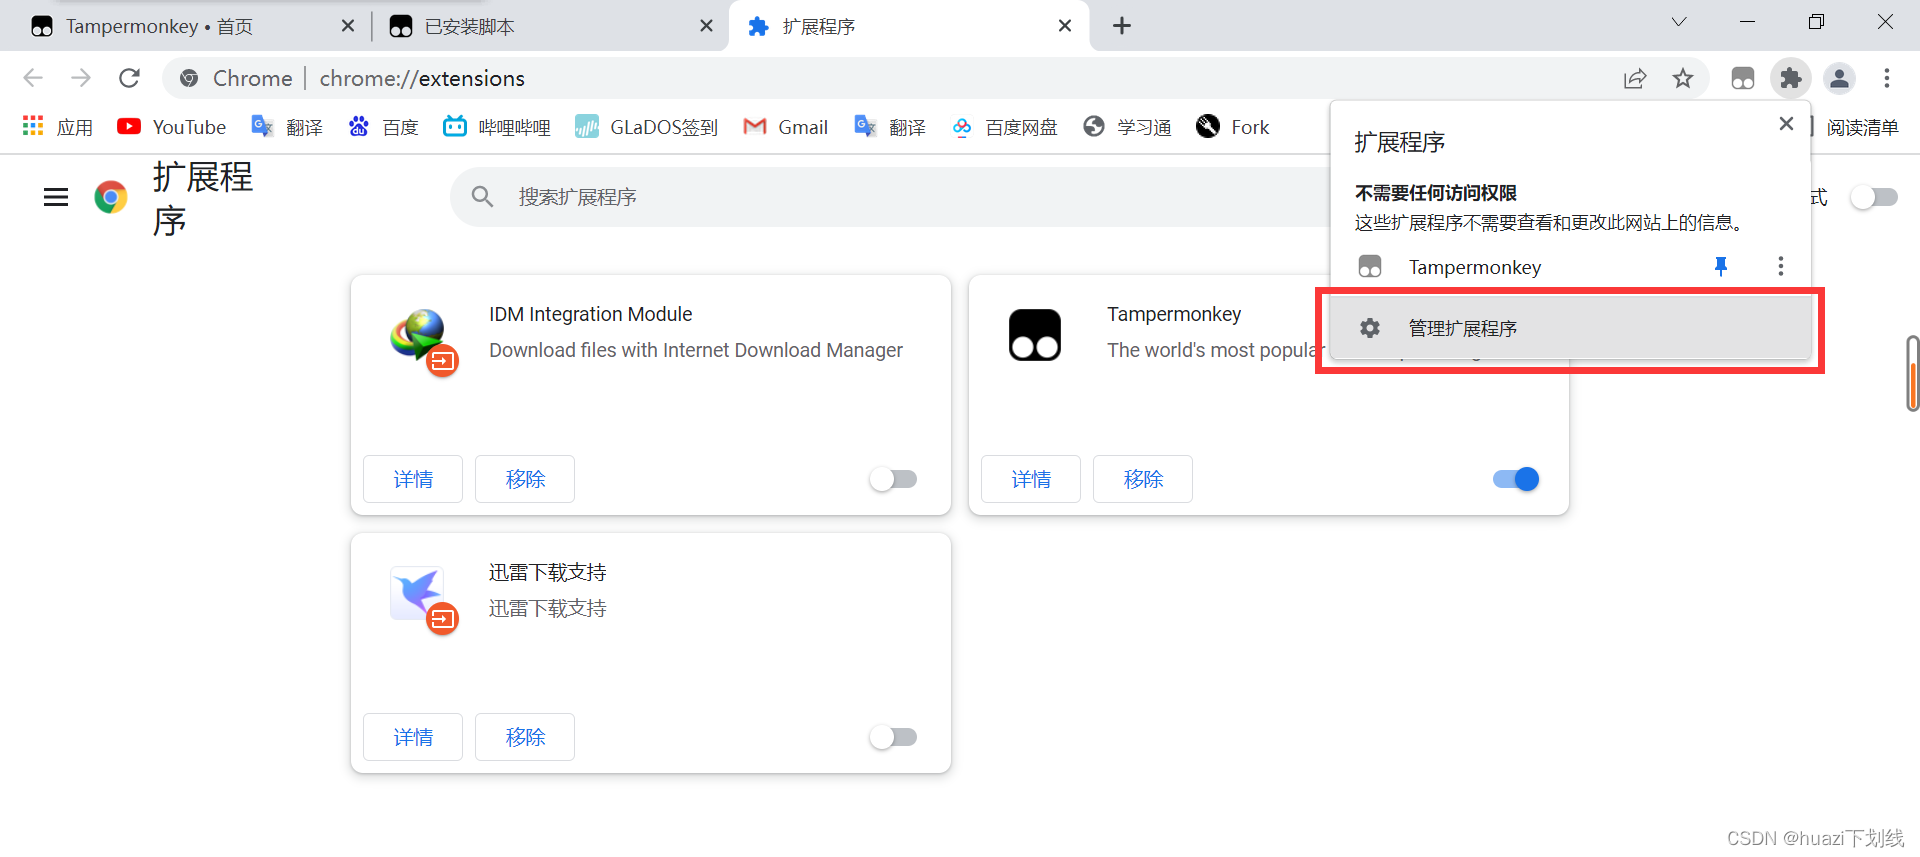The height and width of the screenshot is (857, 1920).
Task: Click the search magnifier icon
Action: click(483, 197)
